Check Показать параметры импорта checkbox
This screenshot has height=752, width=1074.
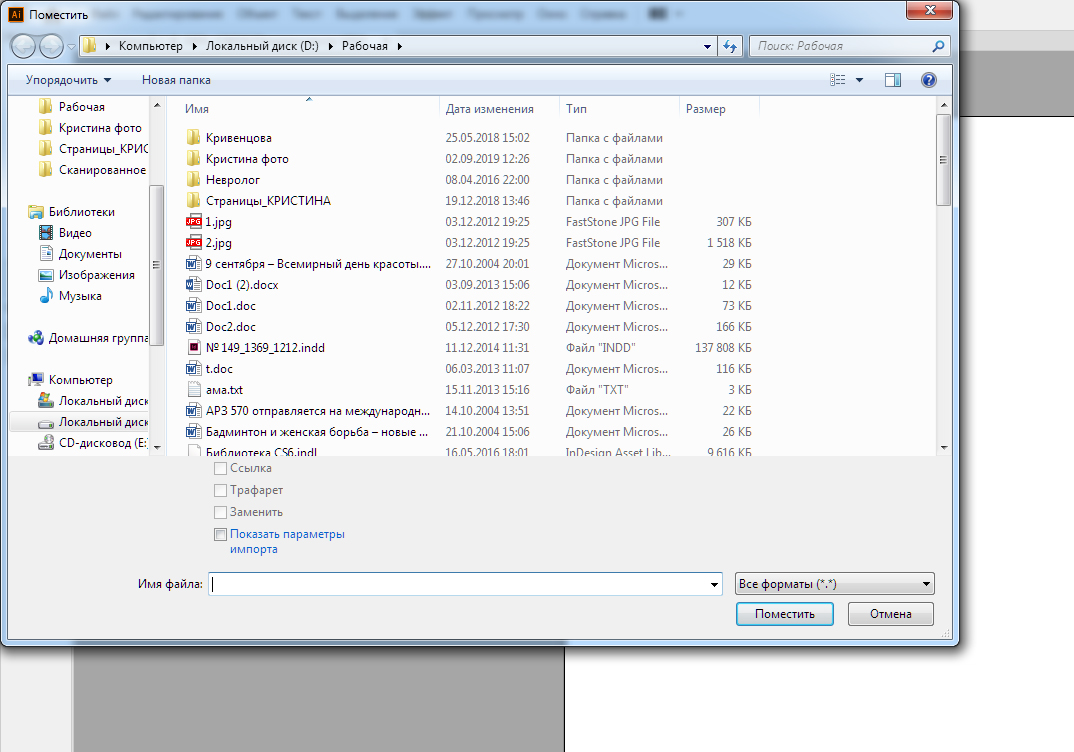[x=220, y=534]
